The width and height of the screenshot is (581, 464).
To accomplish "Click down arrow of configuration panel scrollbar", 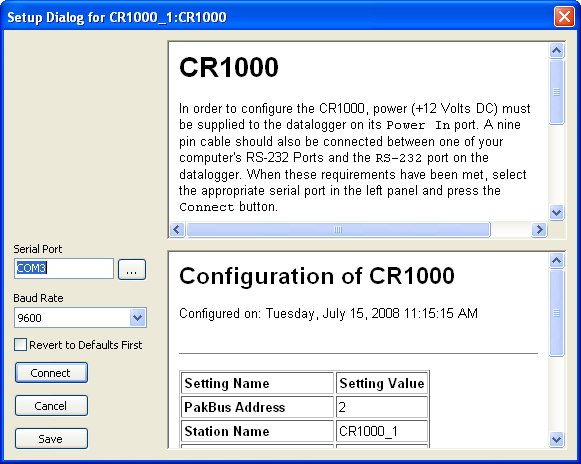I will (x=556, y=440).
